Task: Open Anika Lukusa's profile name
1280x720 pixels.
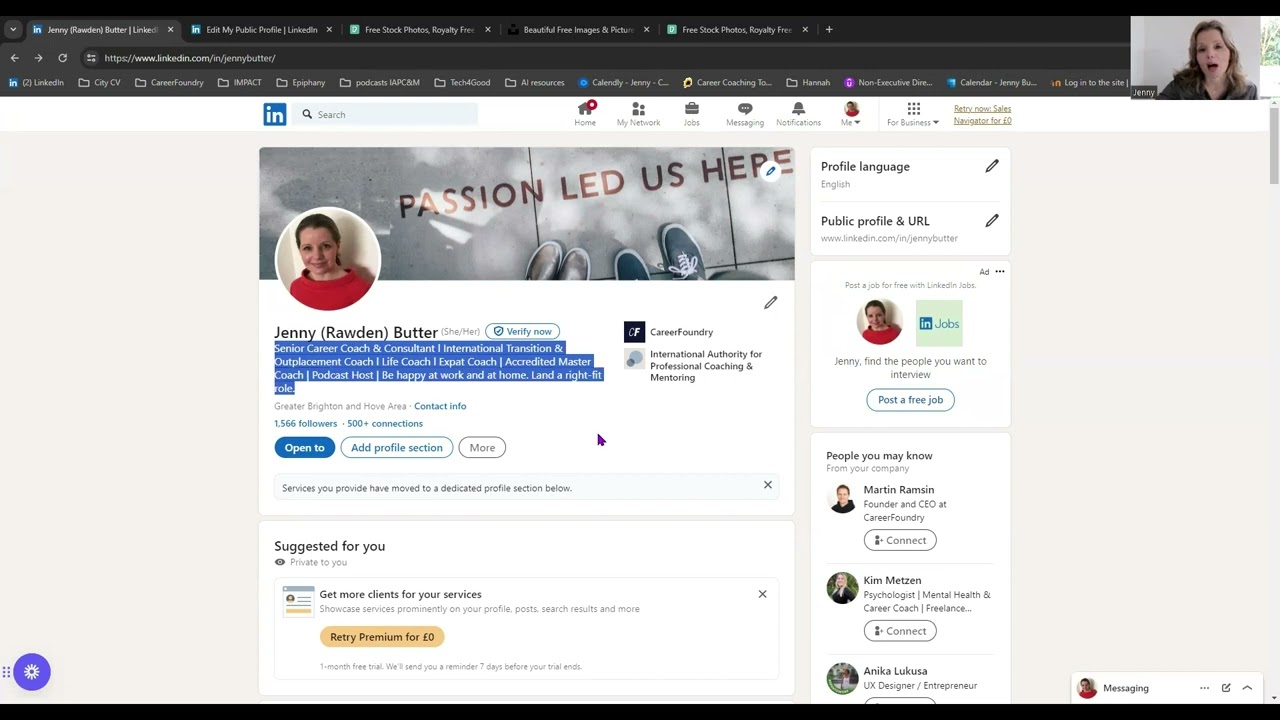Action: point(895,671)
